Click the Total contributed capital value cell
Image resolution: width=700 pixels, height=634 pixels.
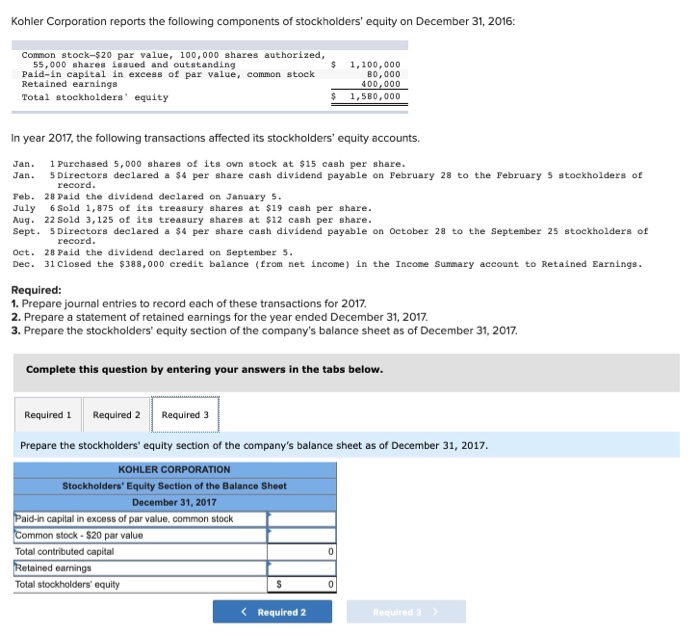(302, 551)
